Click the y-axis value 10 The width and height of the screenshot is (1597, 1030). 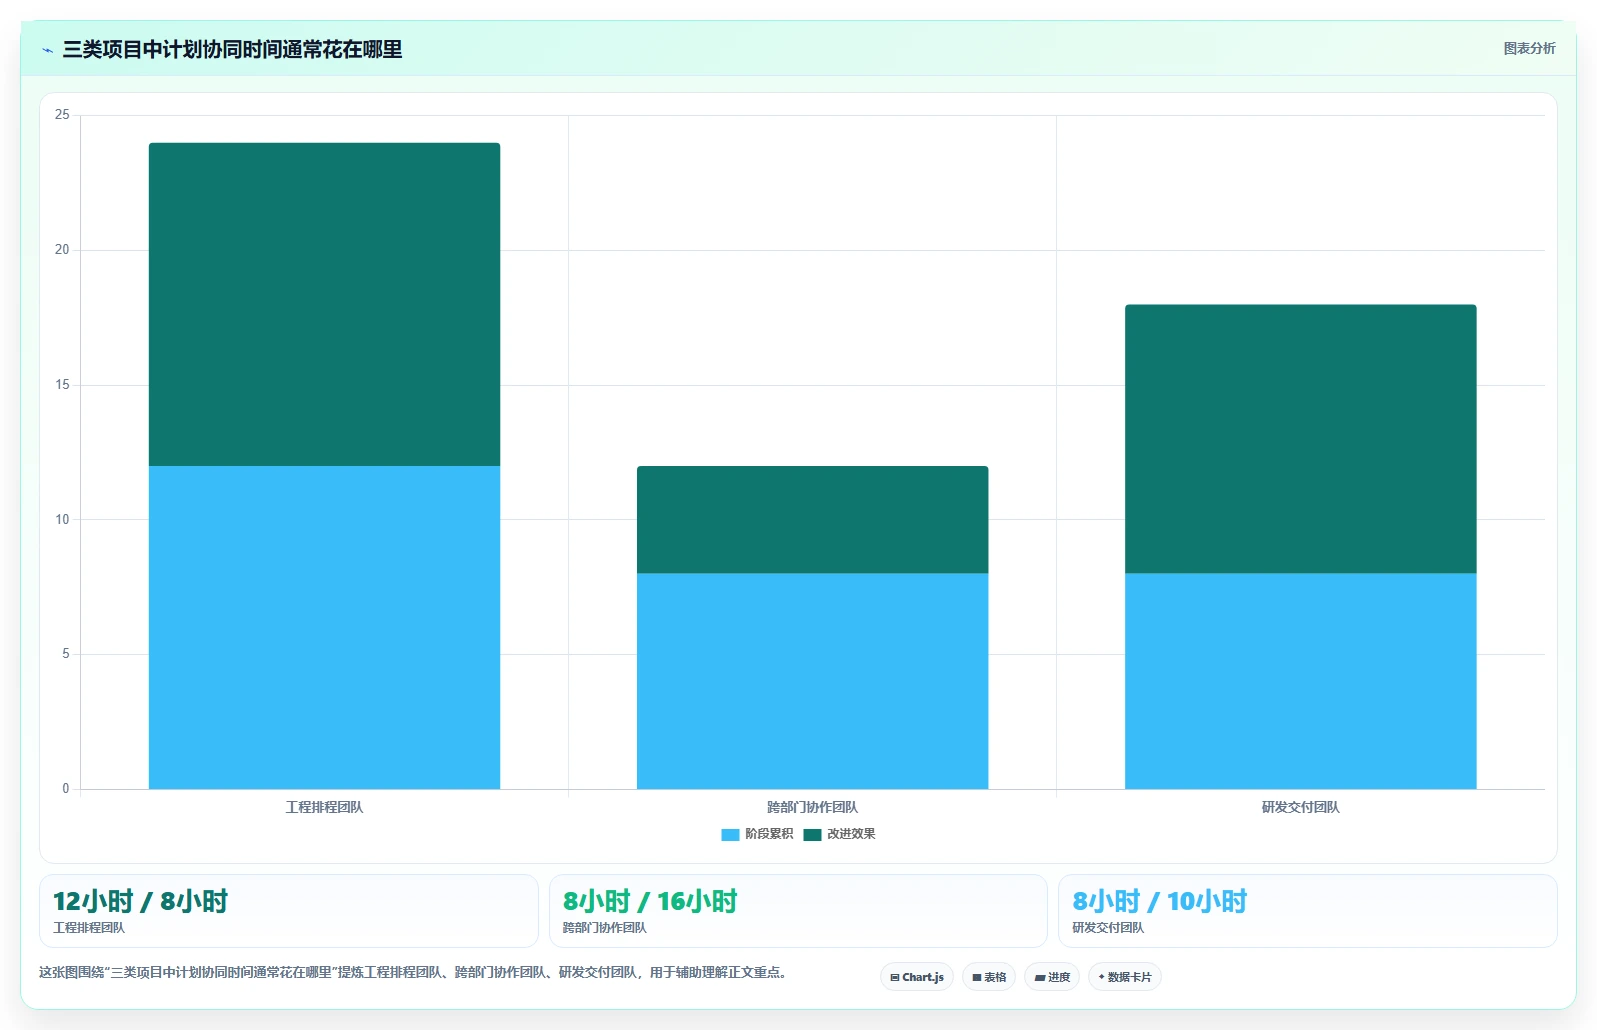[62, 519]
